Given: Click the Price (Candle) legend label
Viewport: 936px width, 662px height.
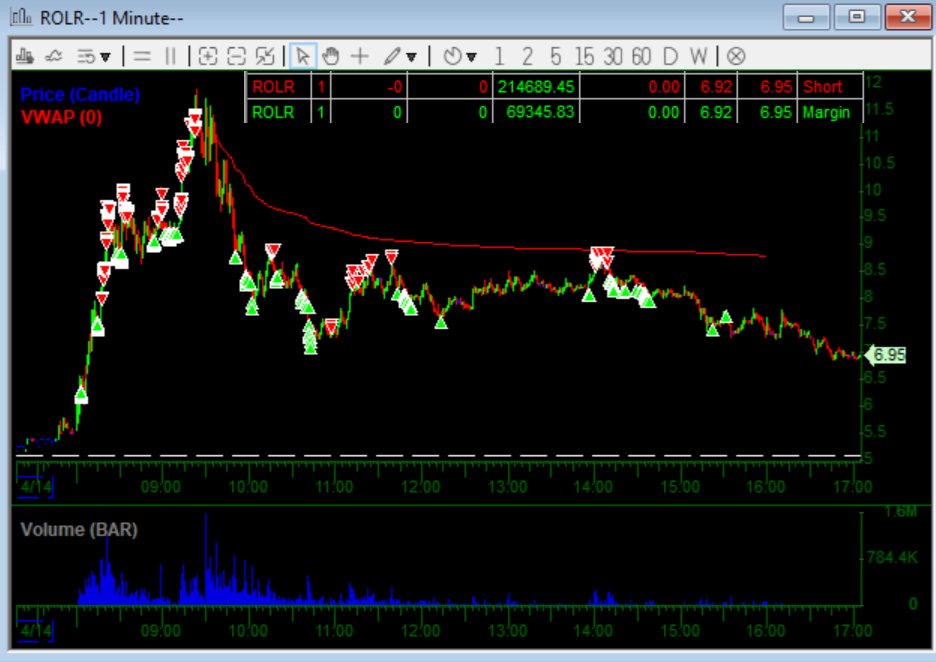Looking at the screenshot, I should [80, 94].
